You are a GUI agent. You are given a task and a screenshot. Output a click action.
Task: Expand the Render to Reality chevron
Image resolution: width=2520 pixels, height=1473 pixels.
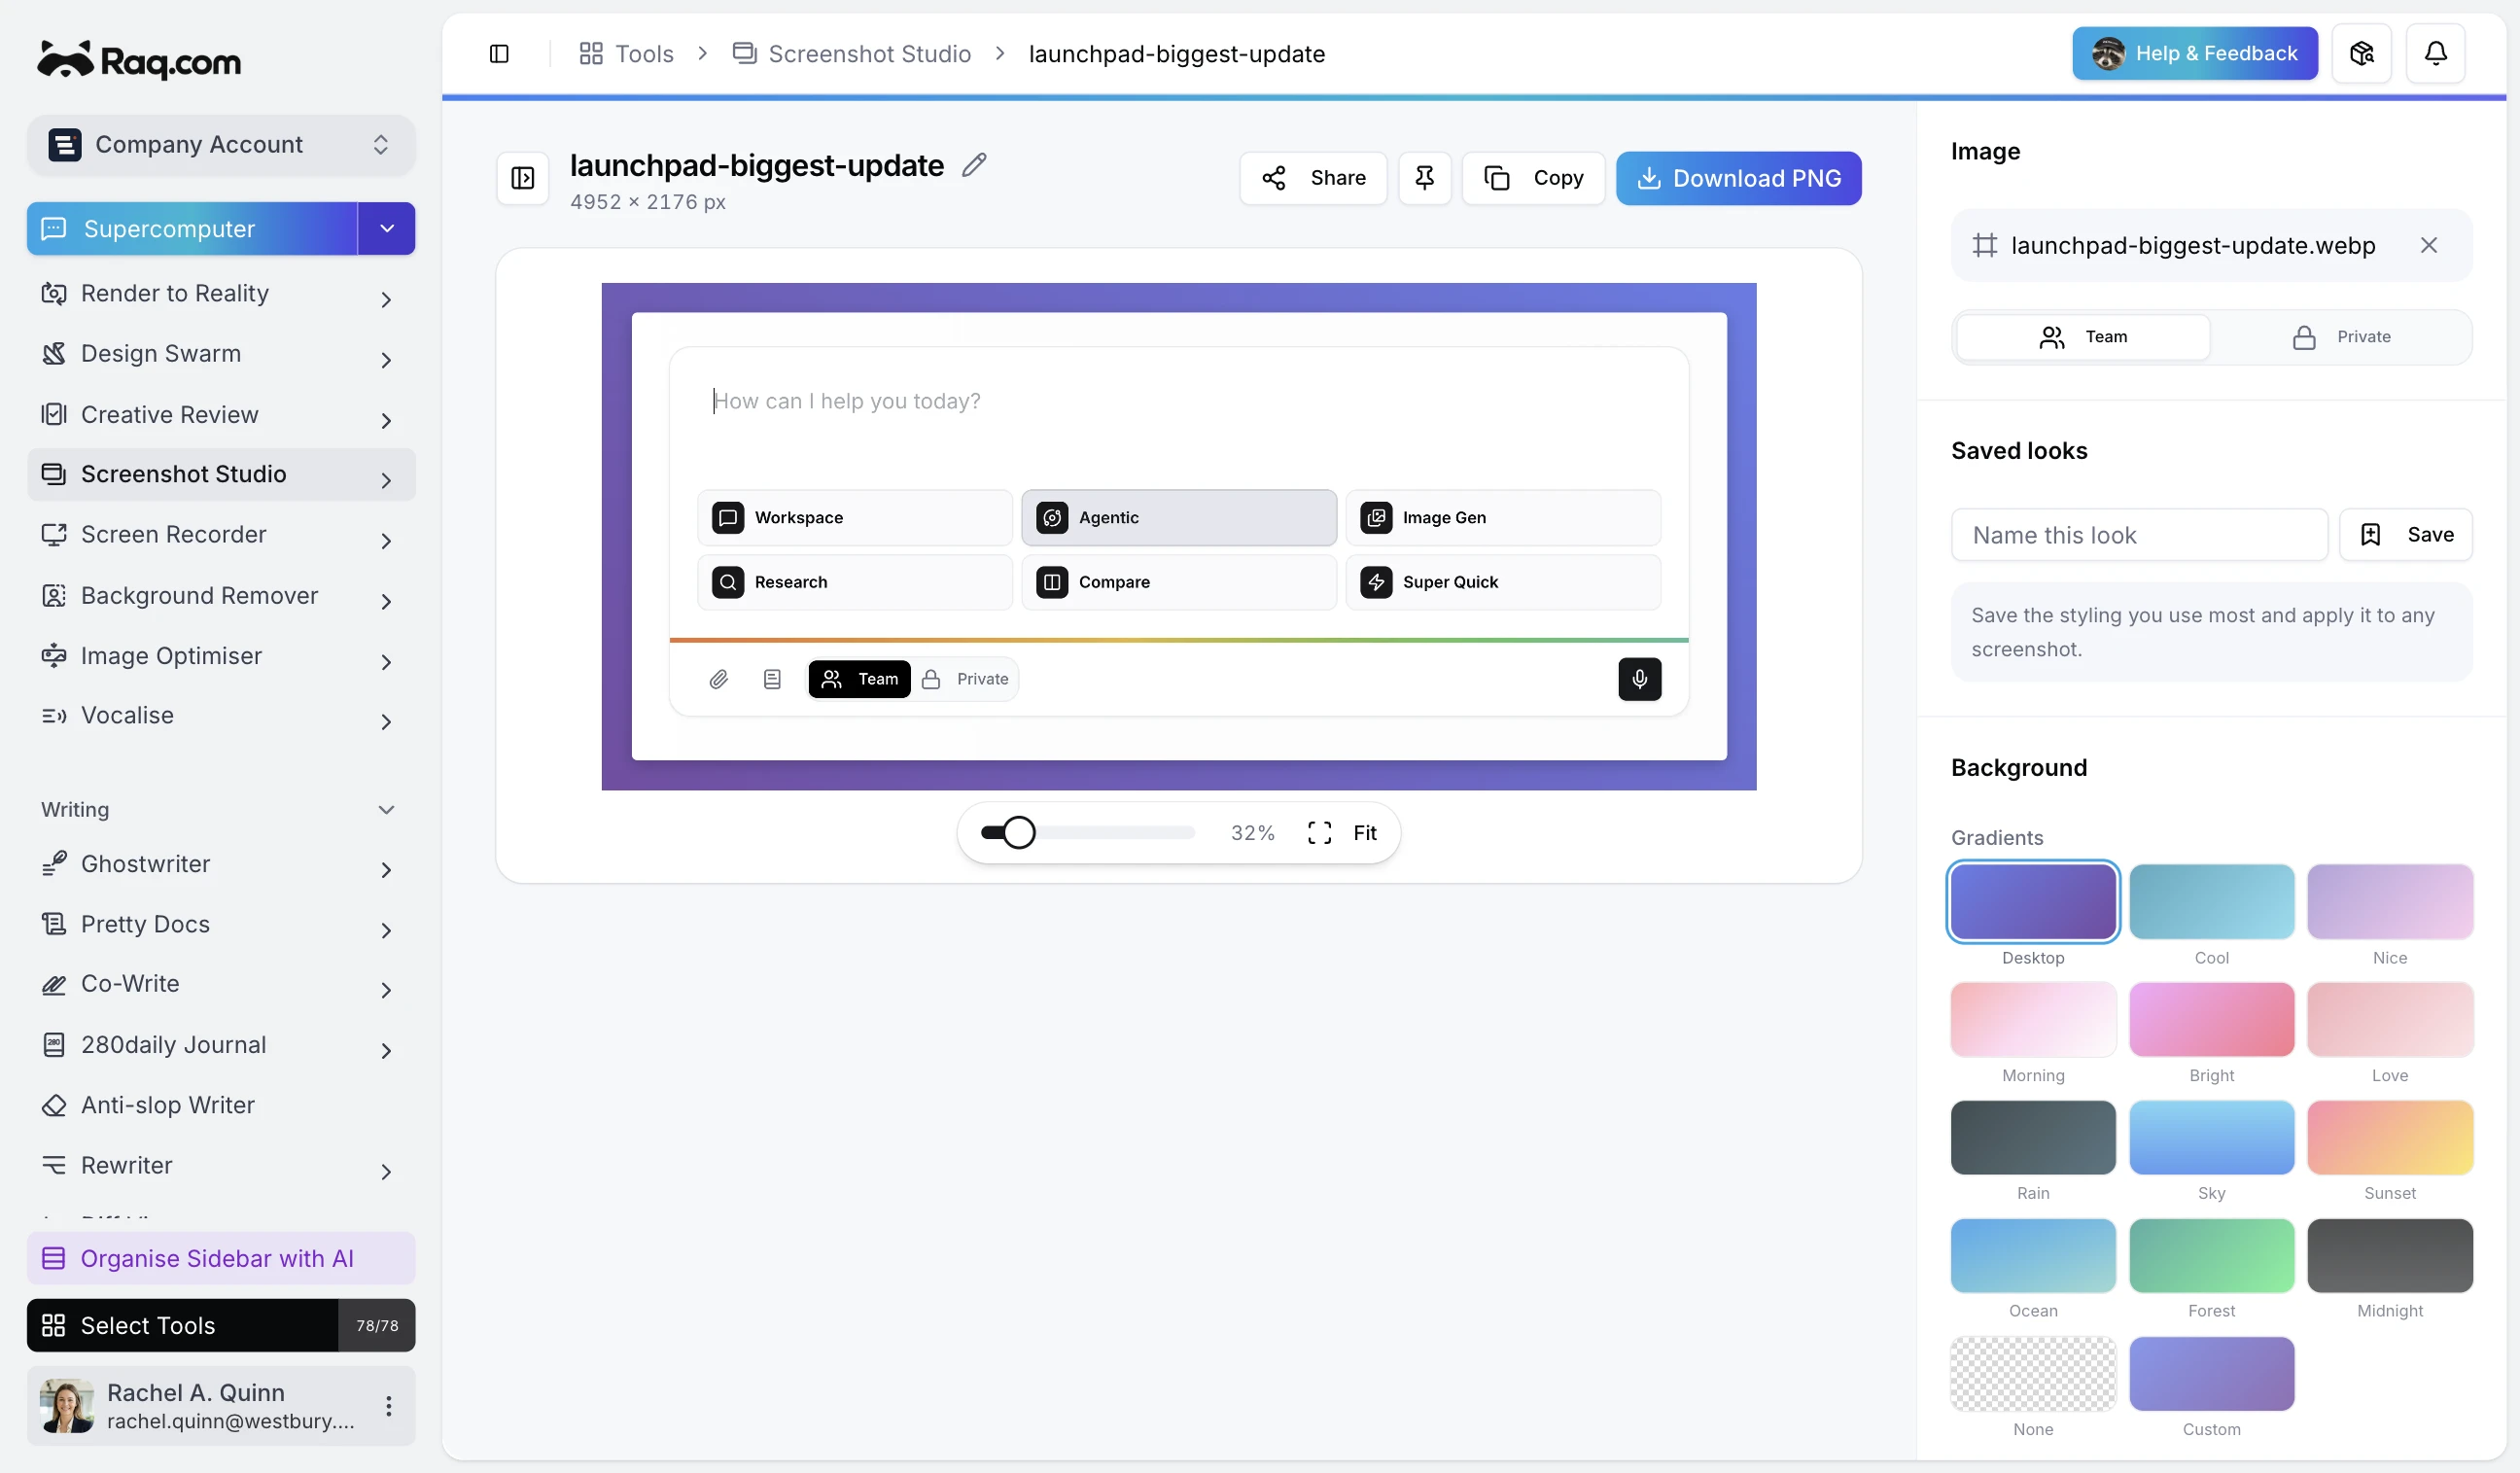tap(386, 299)
